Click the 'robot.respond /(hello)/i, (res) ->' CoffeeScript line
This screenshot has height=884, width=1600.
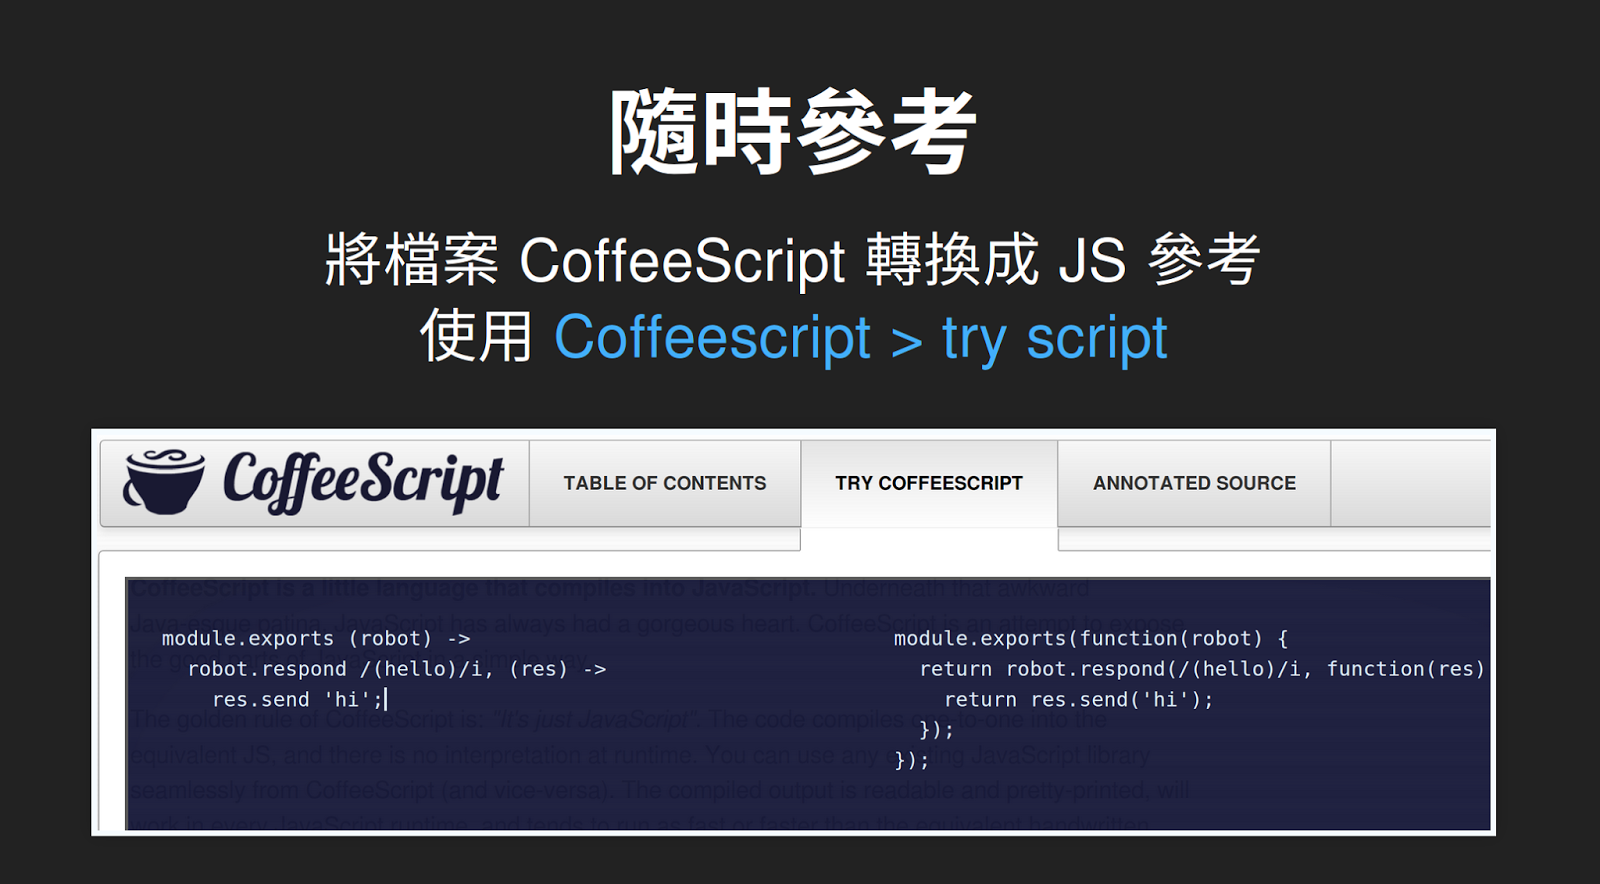[397, 669]
